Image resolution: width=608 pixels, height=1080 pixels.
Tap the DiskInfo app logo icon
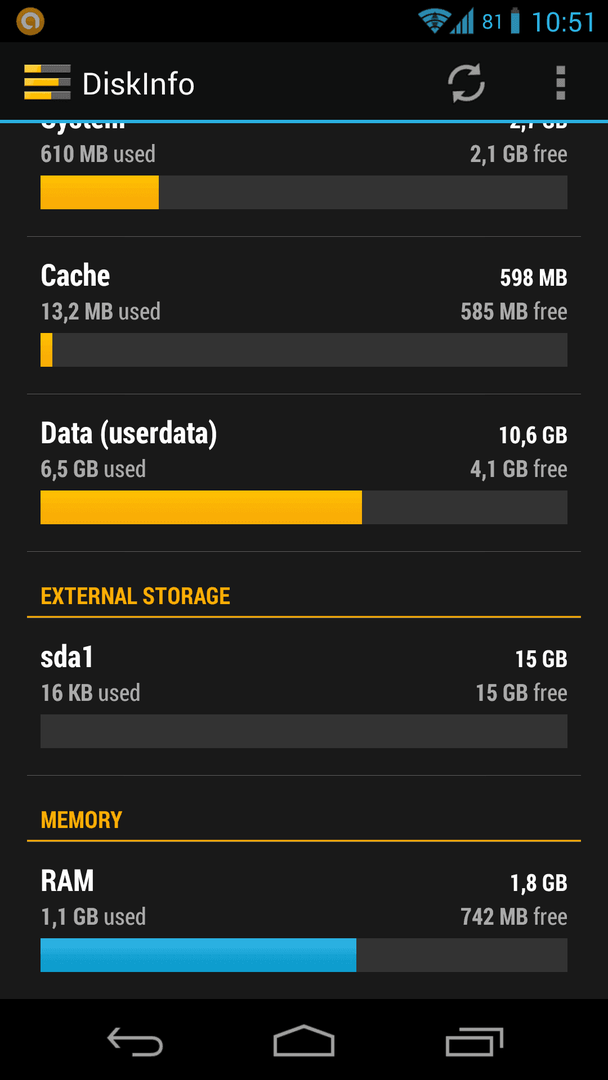(x=47, y=83)
